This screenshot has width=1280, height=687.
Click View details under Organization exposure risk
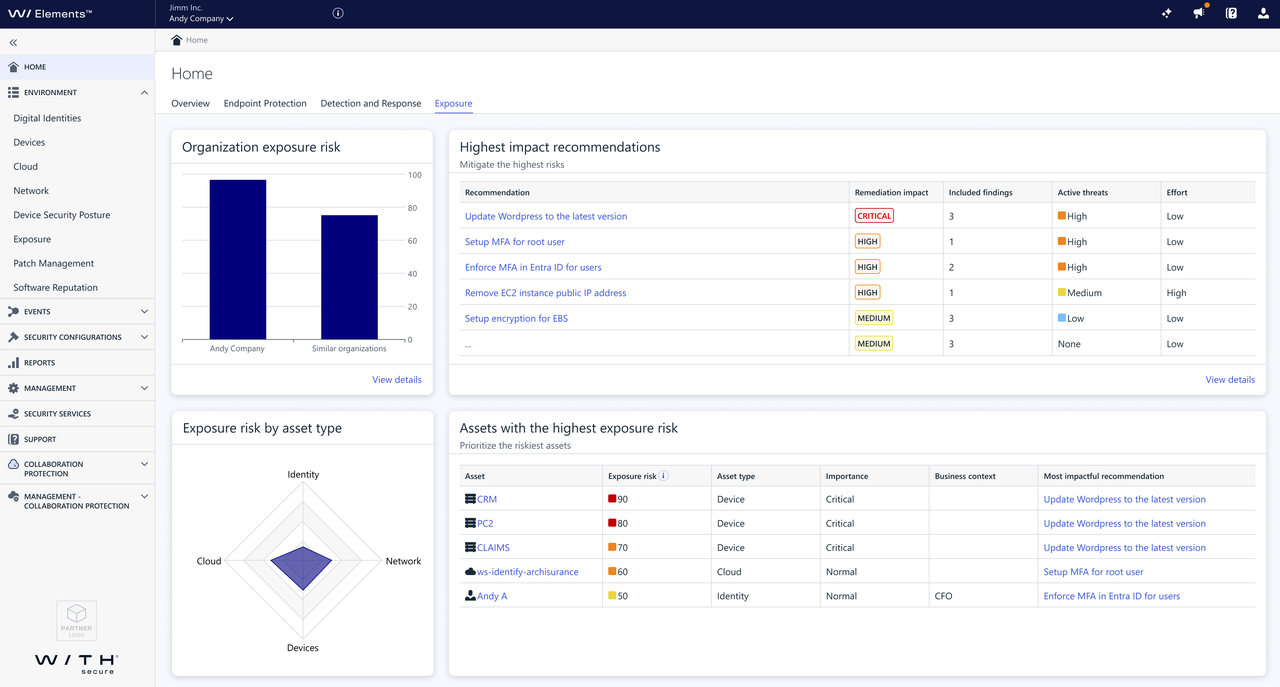pyautogui.click(x=396, y=379)
